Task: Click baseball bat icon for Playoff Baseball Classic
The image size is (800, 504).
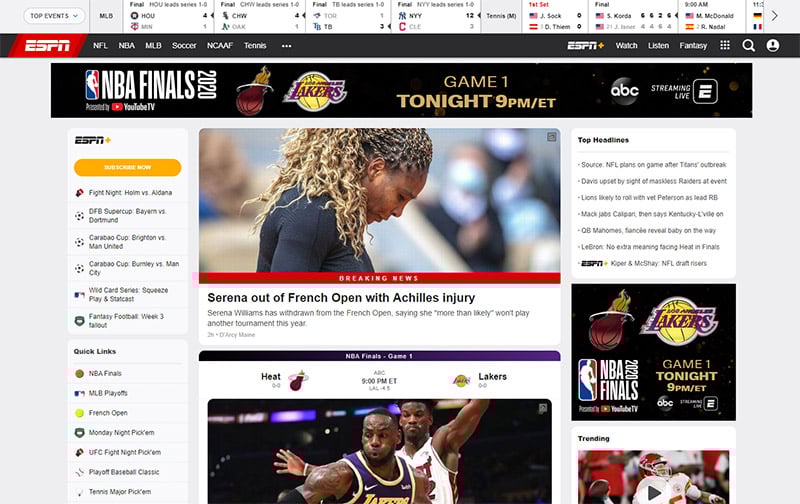Action: pos(80,472)
